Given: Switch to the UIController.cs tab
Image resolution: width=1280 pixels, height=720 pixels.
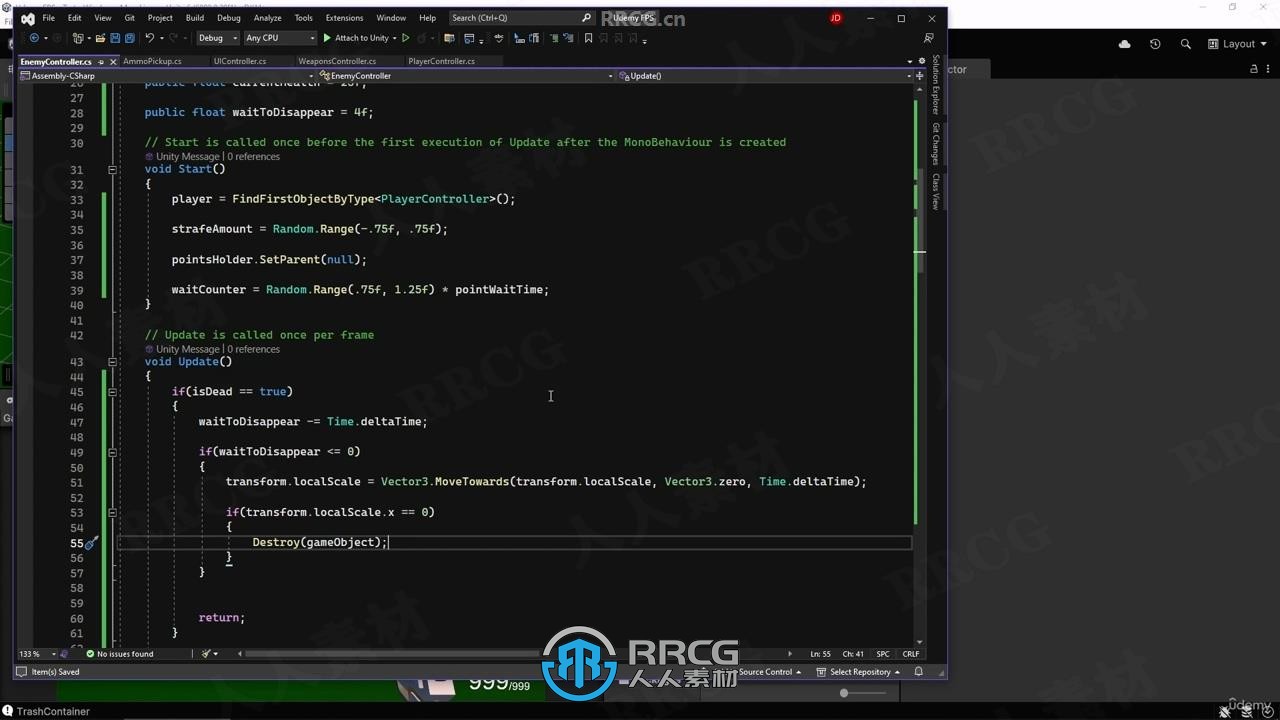Looking at the screenshot, I should click(x=240, y=61).
